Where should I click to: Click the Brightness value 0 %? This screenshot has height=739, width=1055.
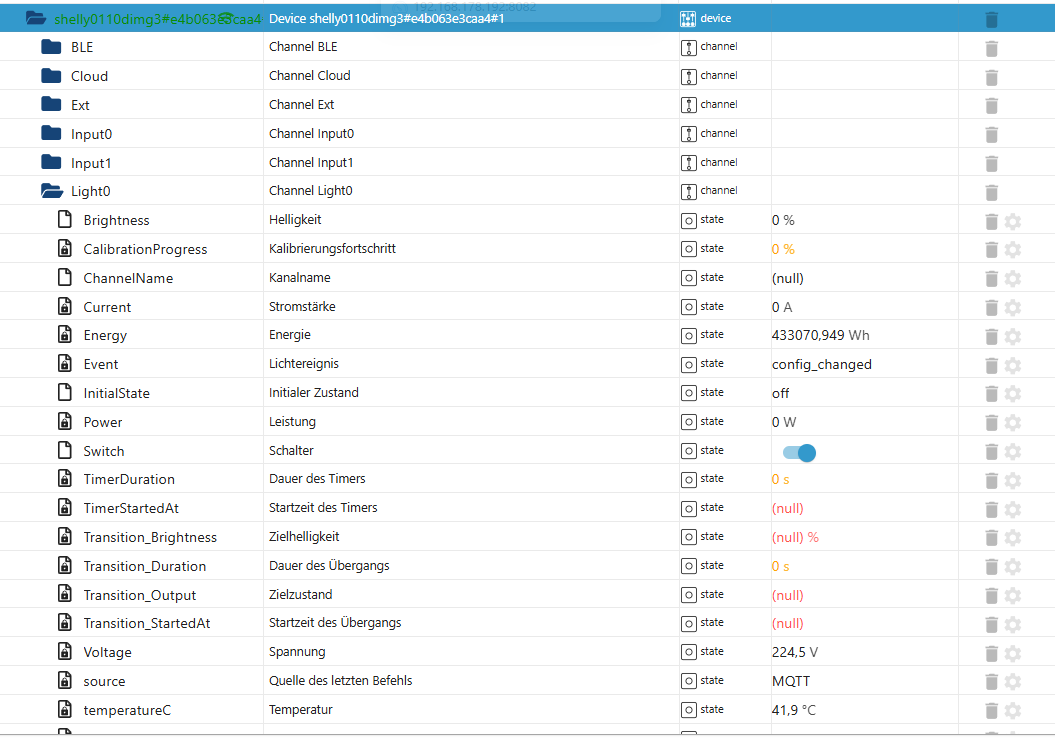(x=783, y=220)
